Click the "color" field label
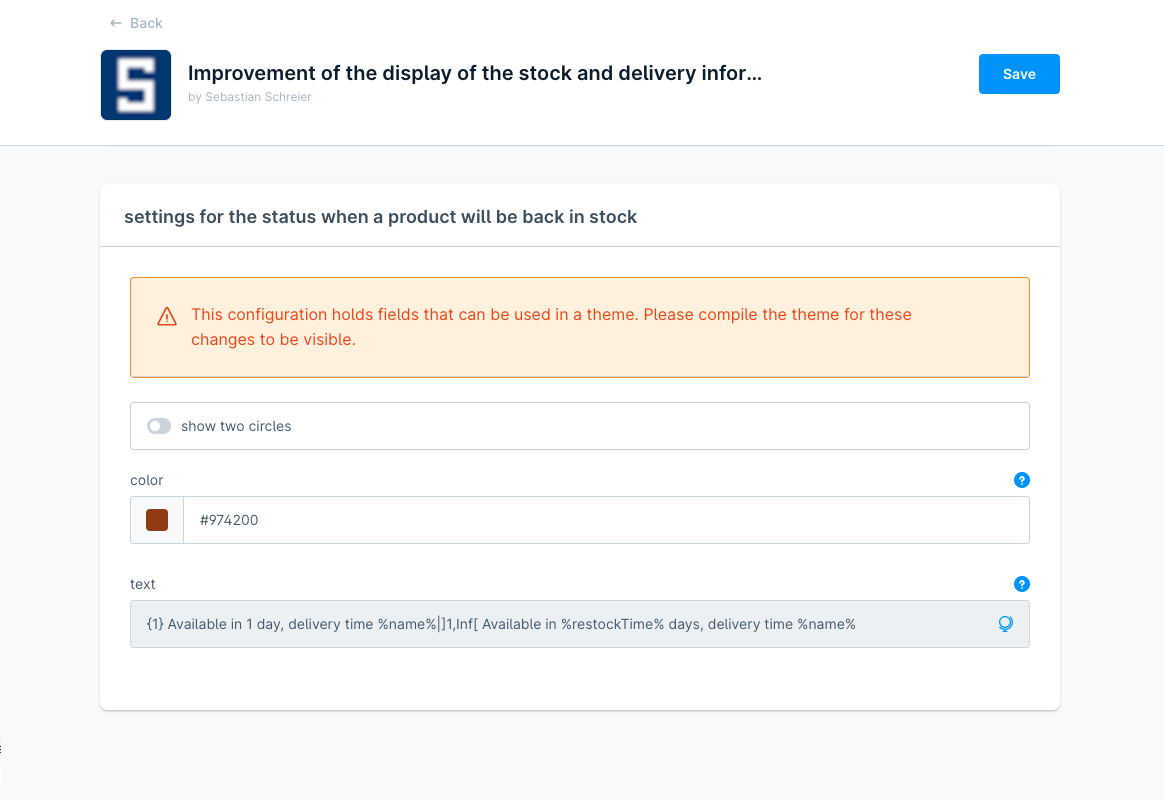Viewport: 1164px width, 800px height. pos(147,480)
